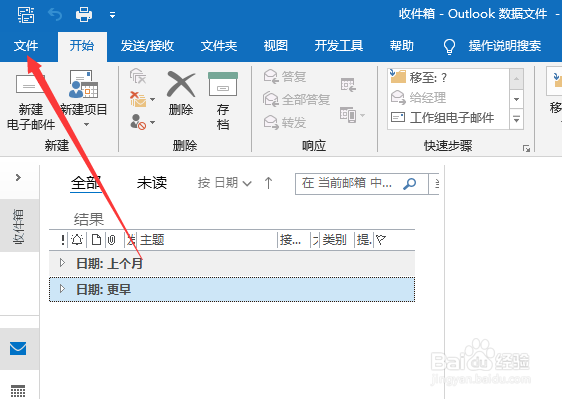Click the search magnifier icon
The height and width of the screenshot is (399, 562).
410,184
